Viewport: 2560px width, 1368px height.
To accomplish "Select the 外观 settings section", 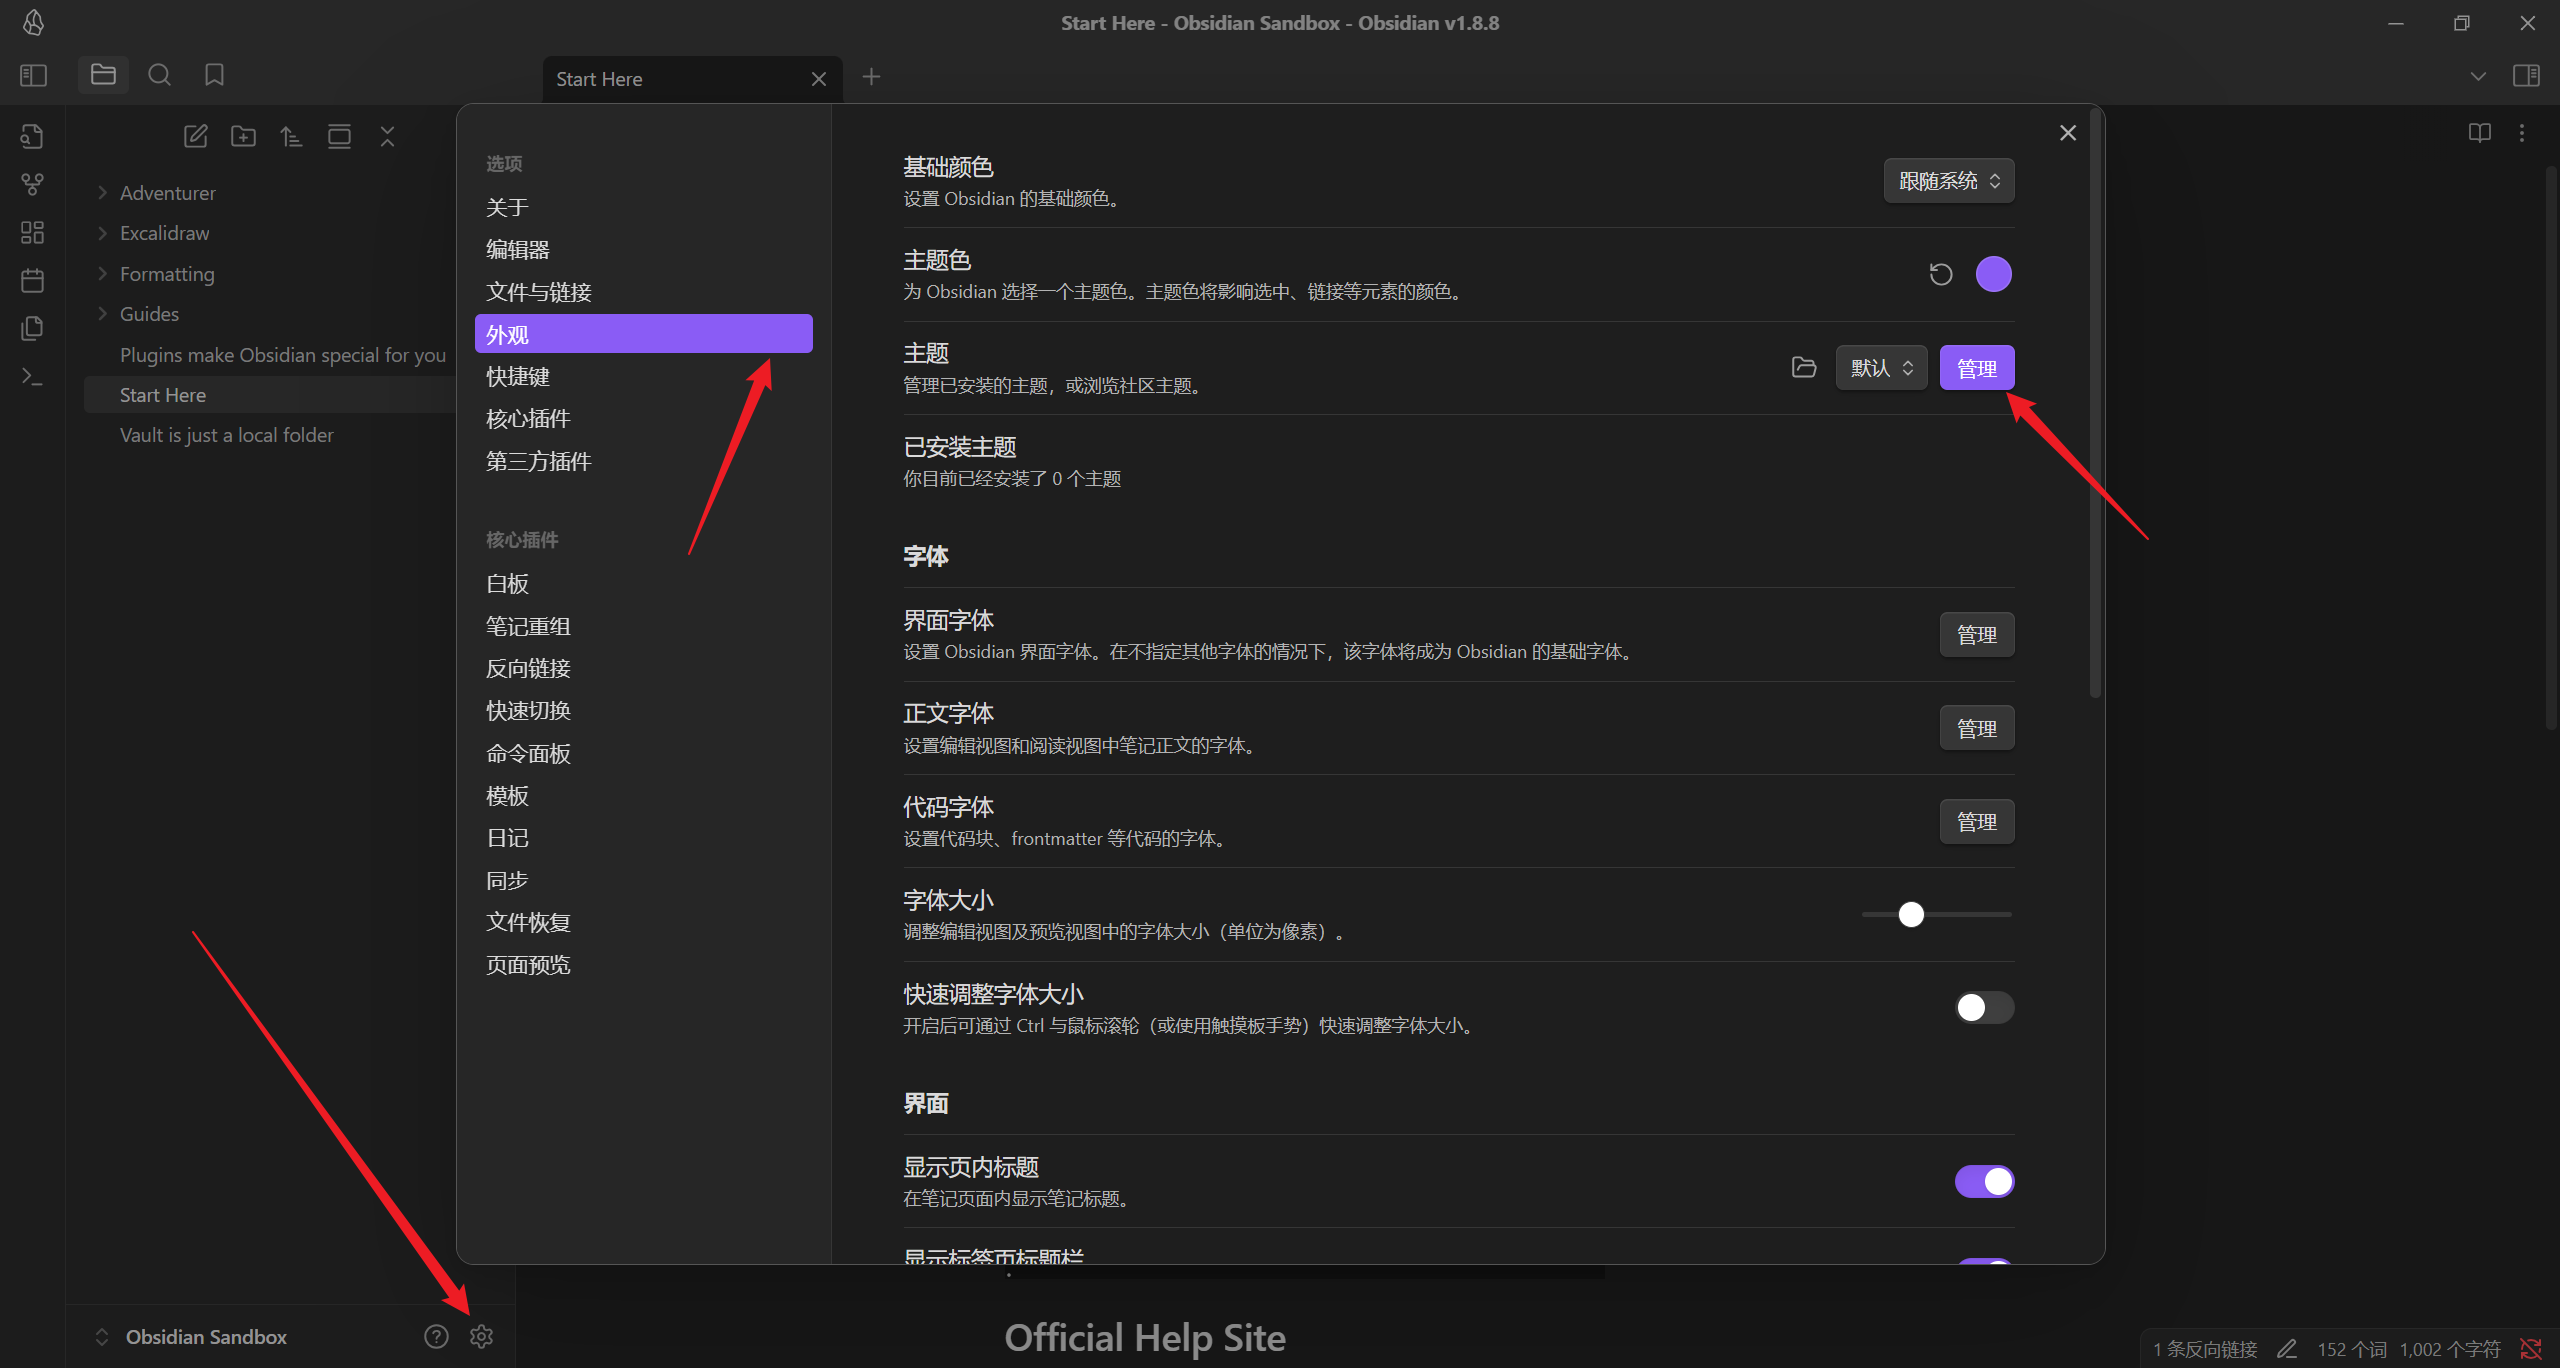I will click(643, 334).
